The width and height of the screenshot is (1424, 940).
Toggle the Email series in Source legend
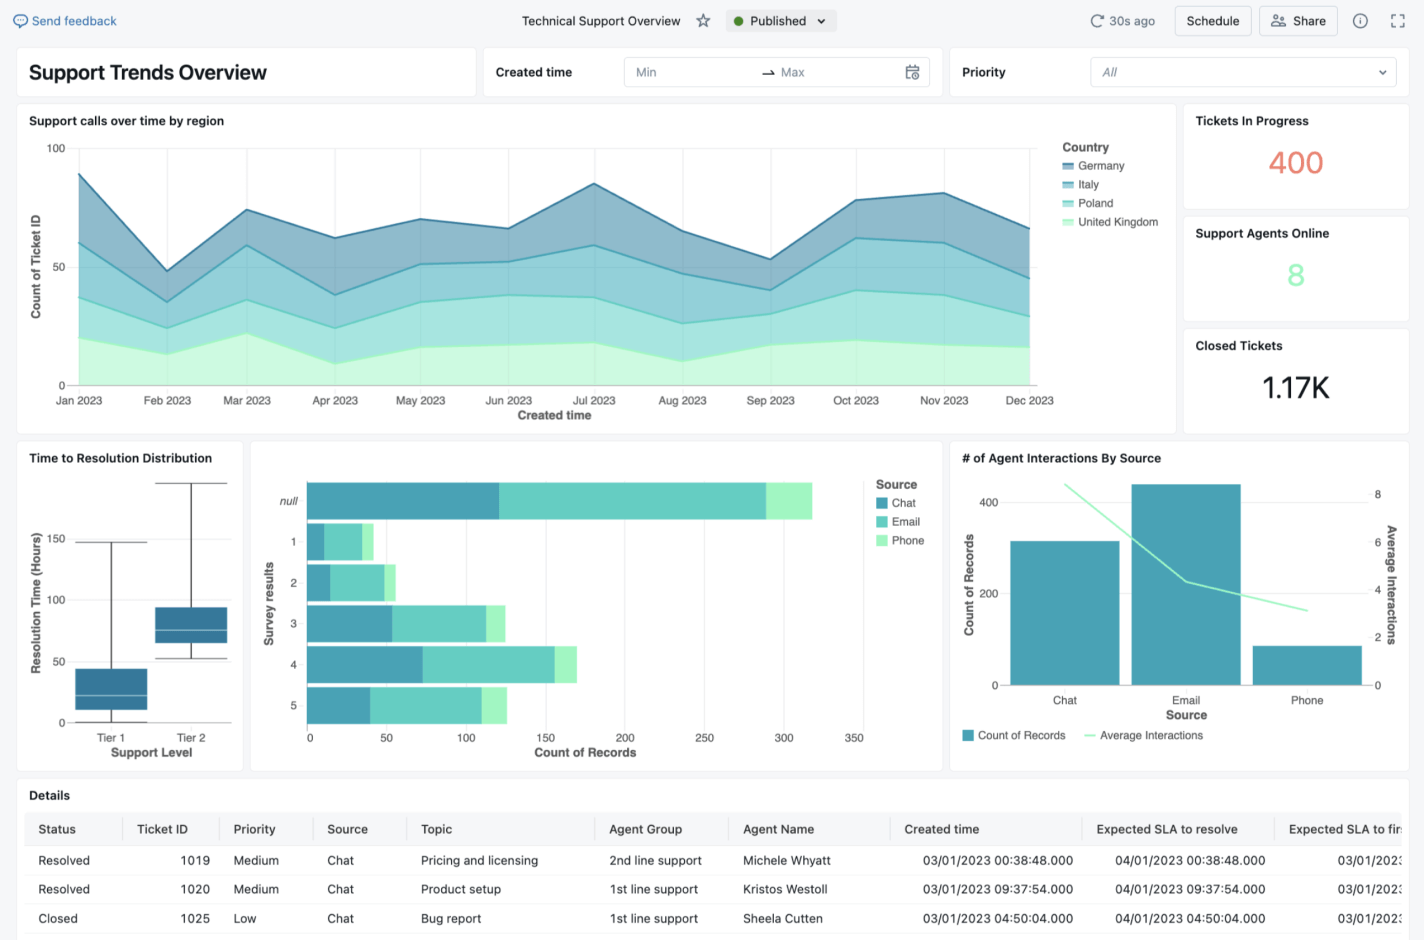click(x=905, y=522)
